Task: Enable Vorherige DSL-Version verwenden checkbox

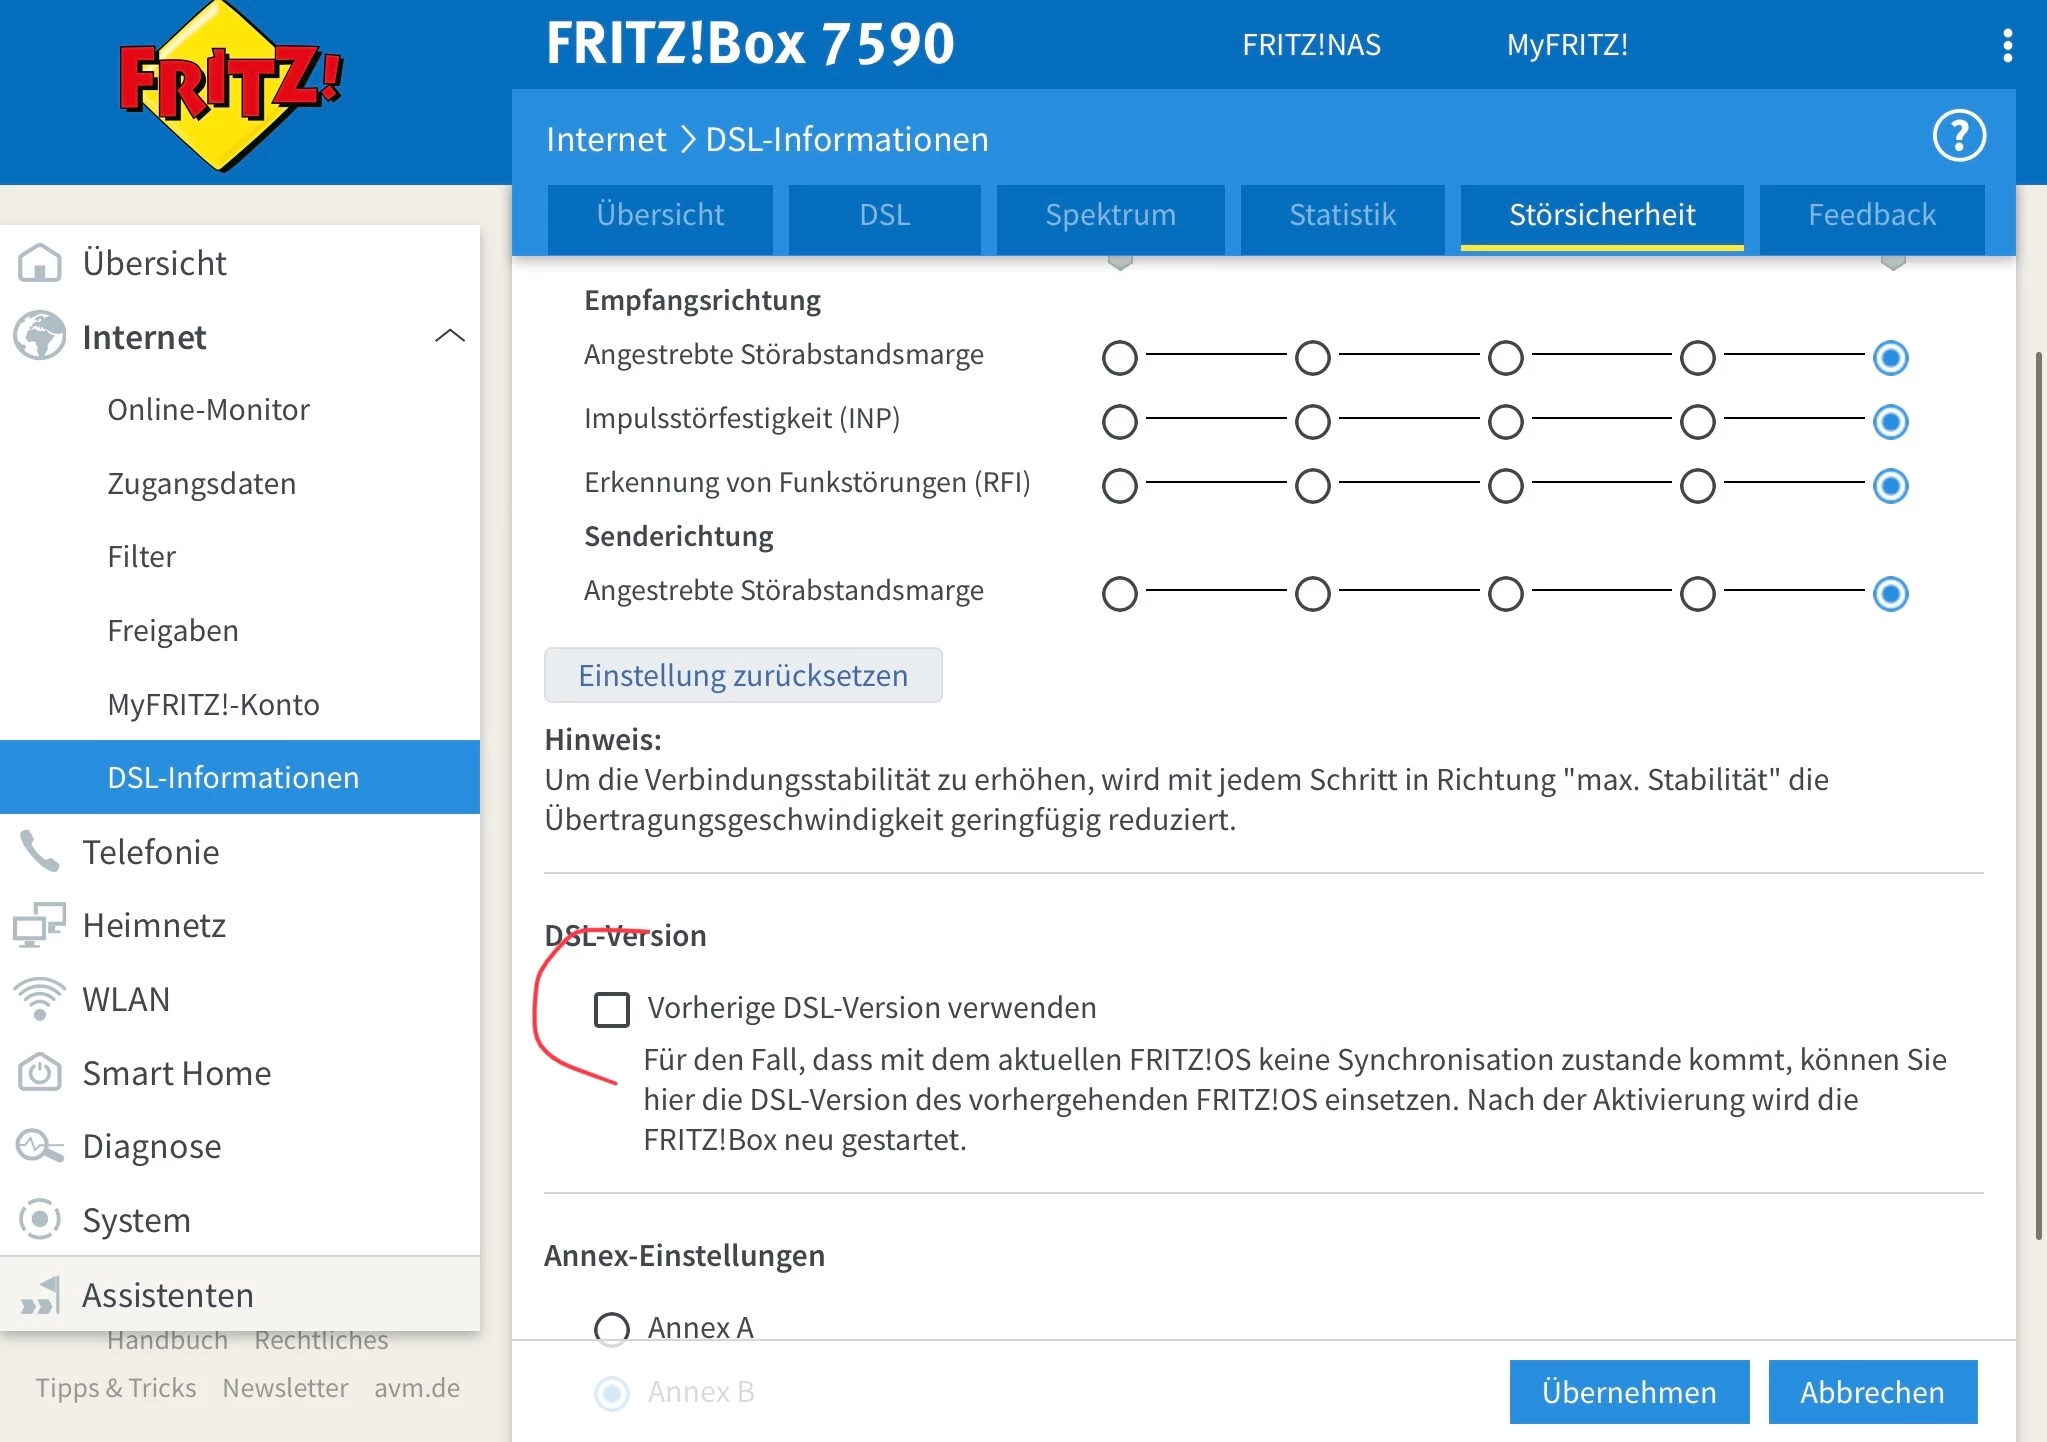Action: [x=612, y=1009]
